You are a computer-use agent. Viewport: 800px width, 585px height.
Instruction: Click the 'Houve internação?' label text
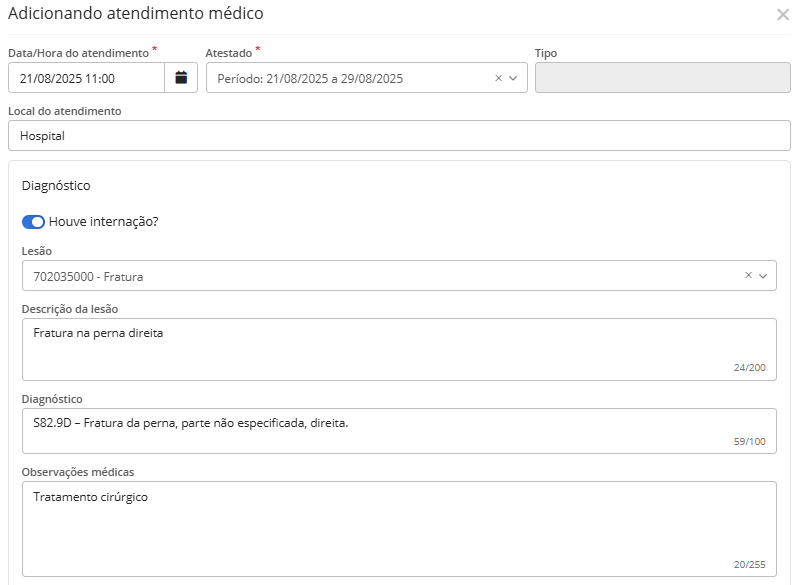tap(103, 222)
